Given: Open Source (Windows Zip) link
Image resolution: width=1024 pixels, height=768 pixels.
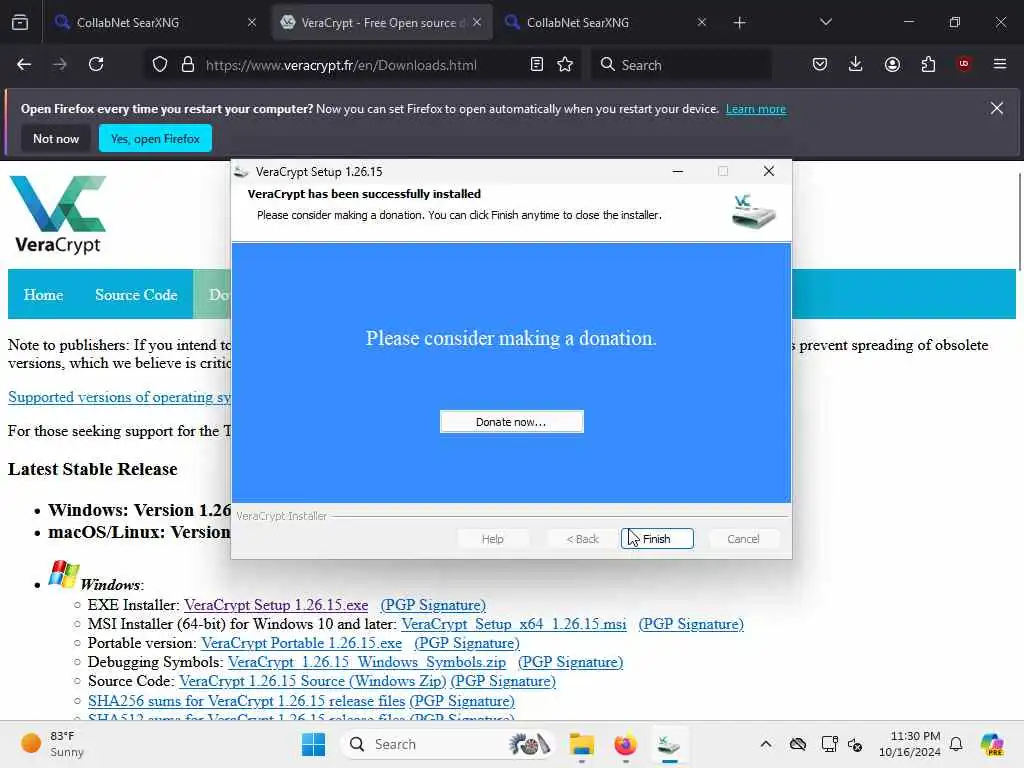Looking at the screenshot, I should [312, 681].
